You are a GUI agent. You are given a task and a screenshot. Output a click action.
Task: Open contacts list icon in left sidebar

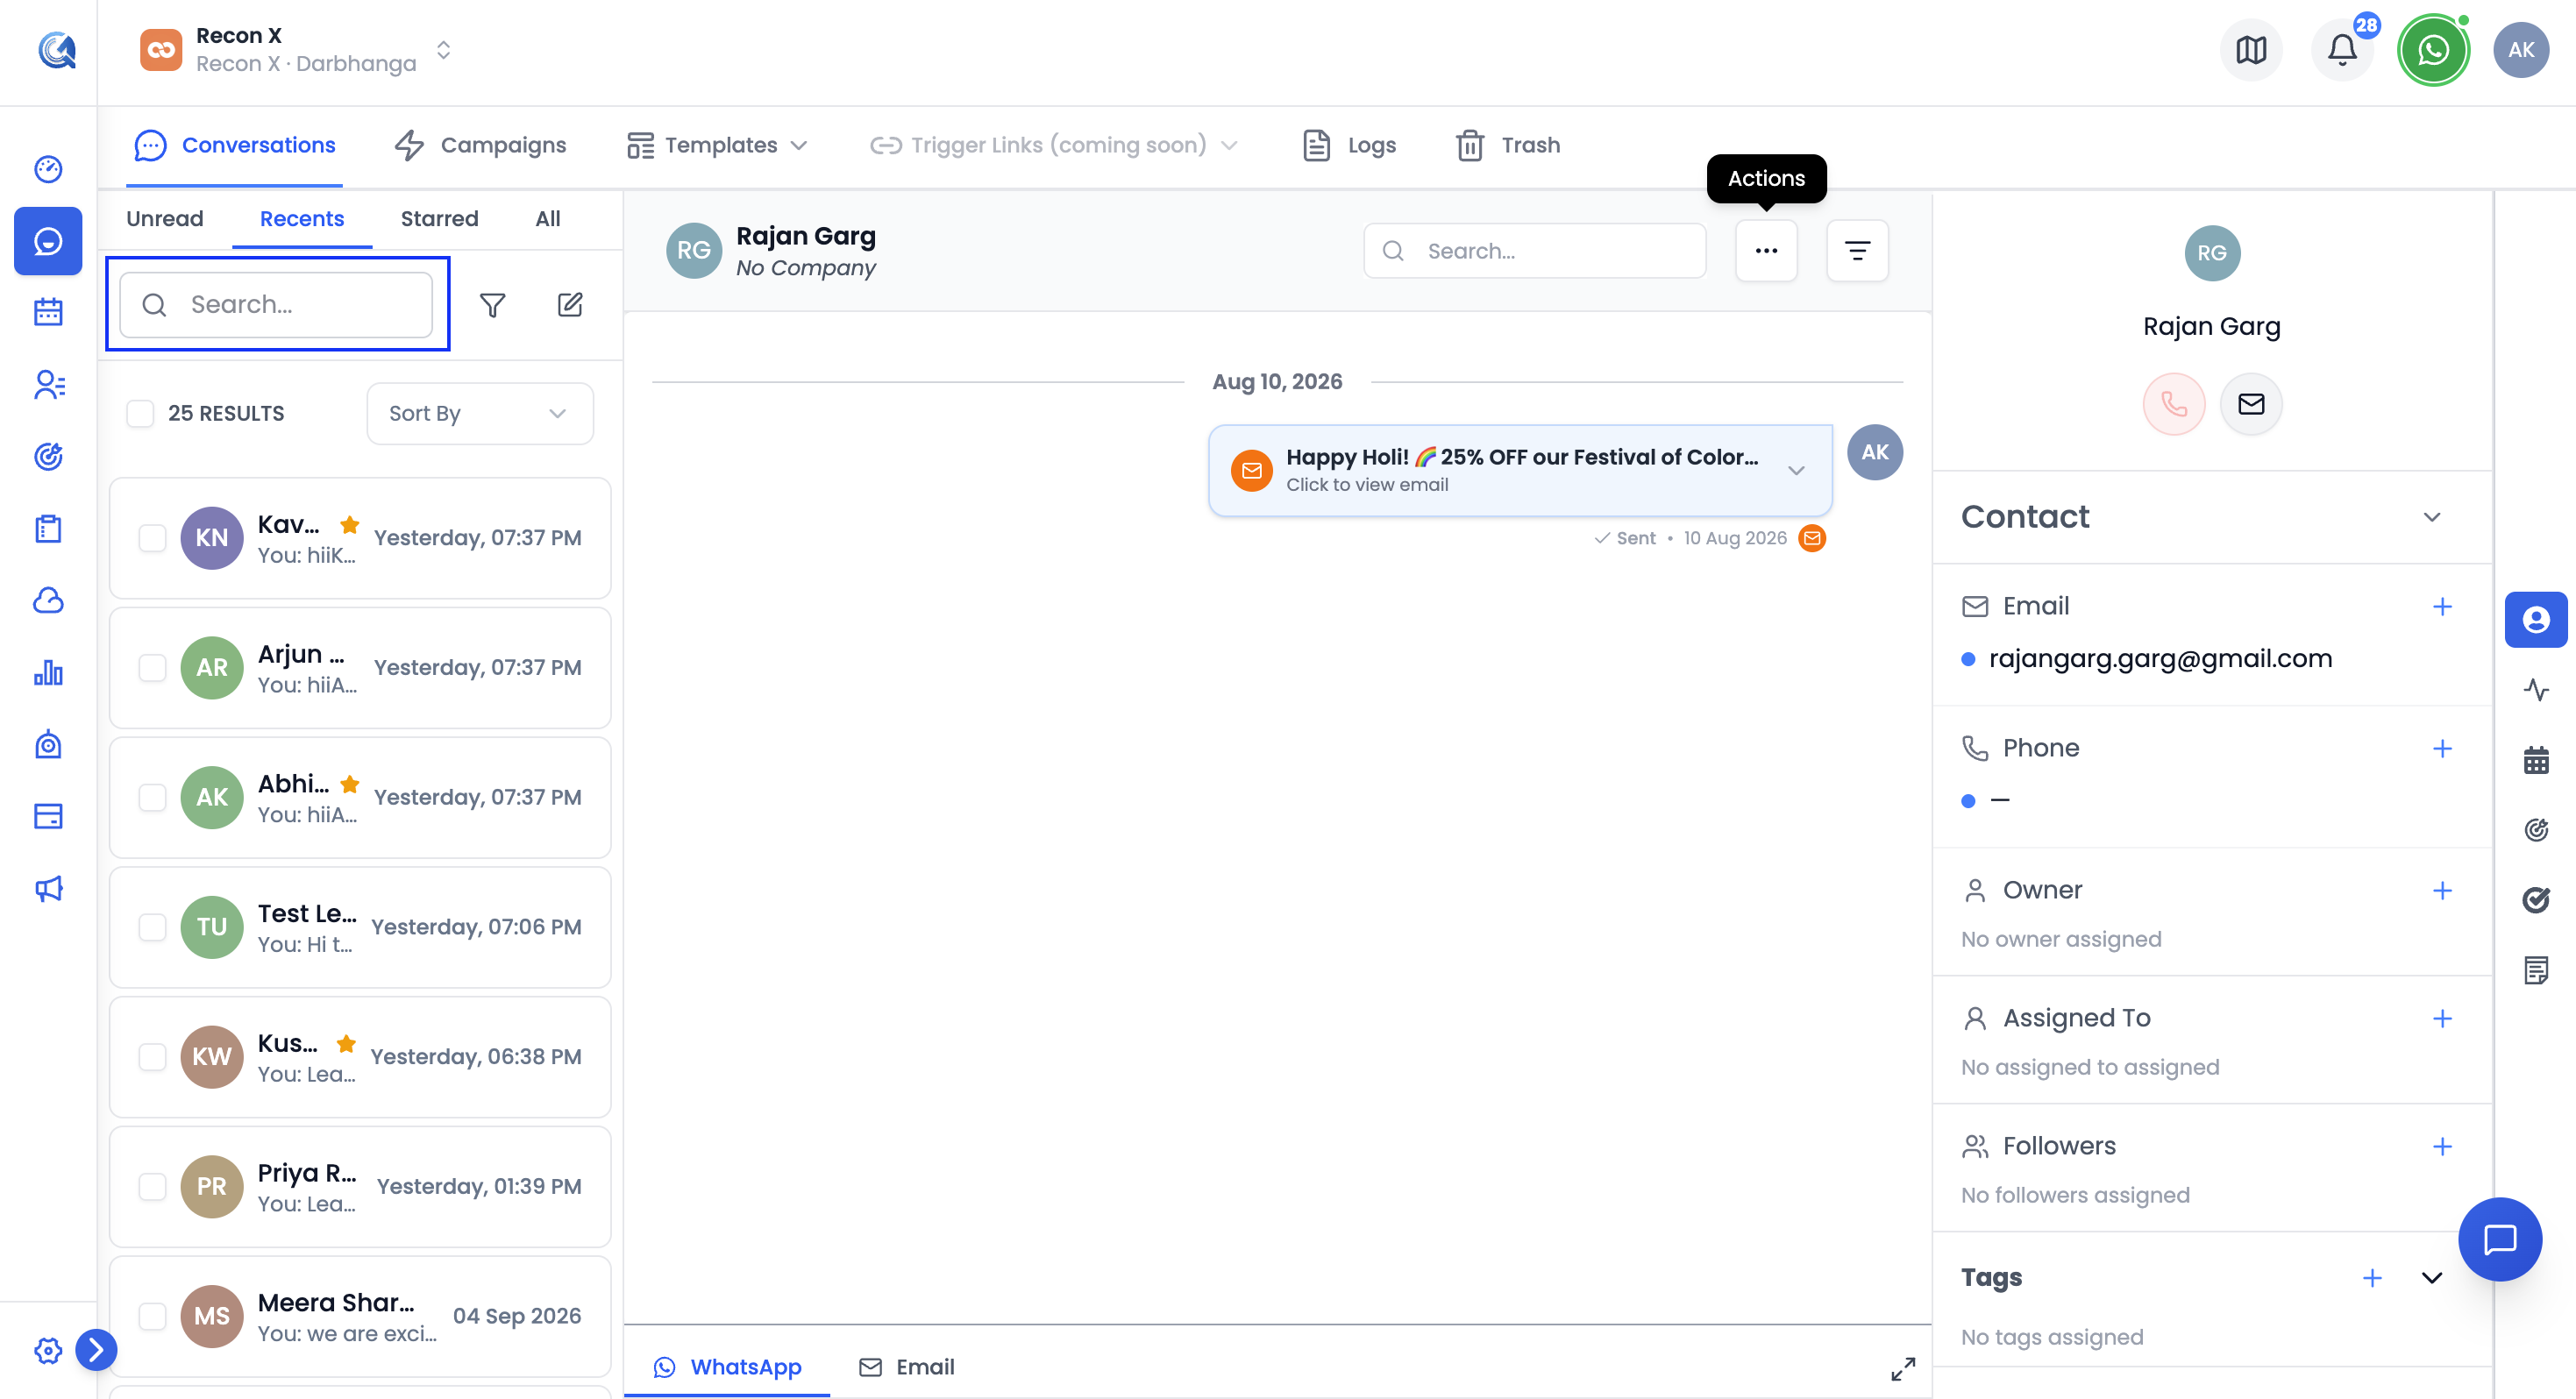point(48,384)
